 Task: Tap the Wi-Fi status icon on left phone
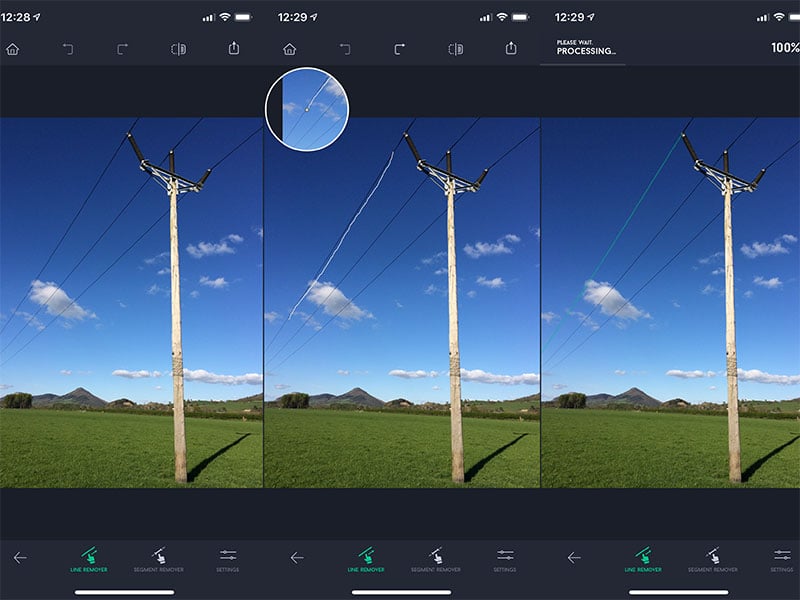click(225, 17)
